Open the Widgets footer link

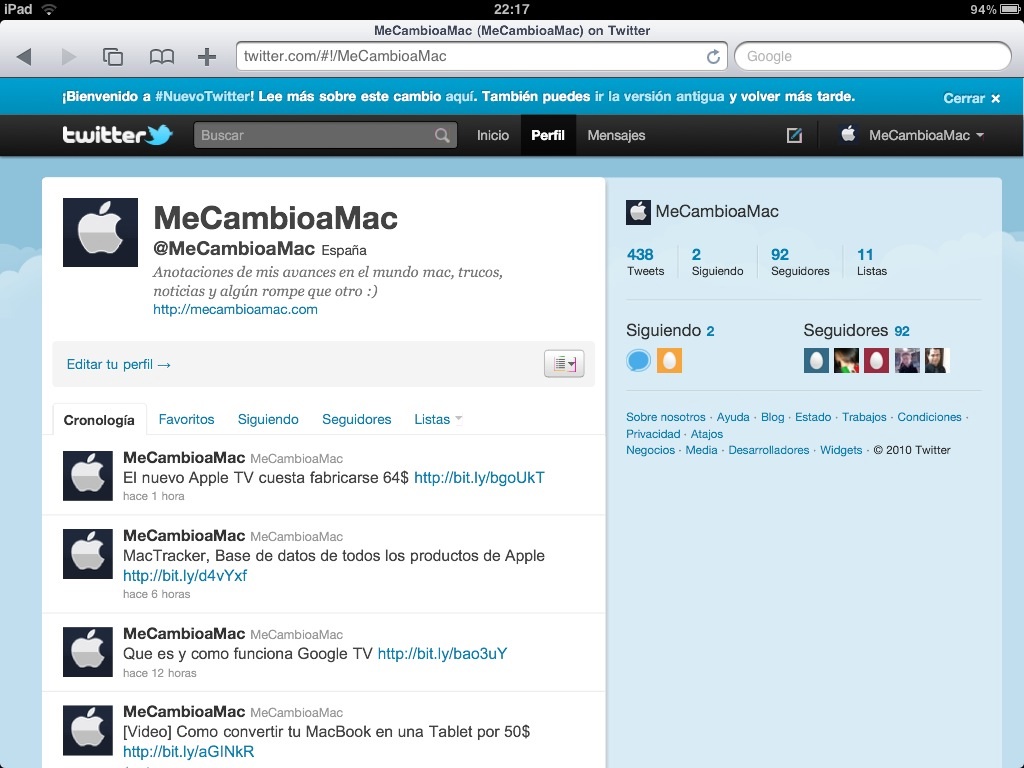point(841,450)
